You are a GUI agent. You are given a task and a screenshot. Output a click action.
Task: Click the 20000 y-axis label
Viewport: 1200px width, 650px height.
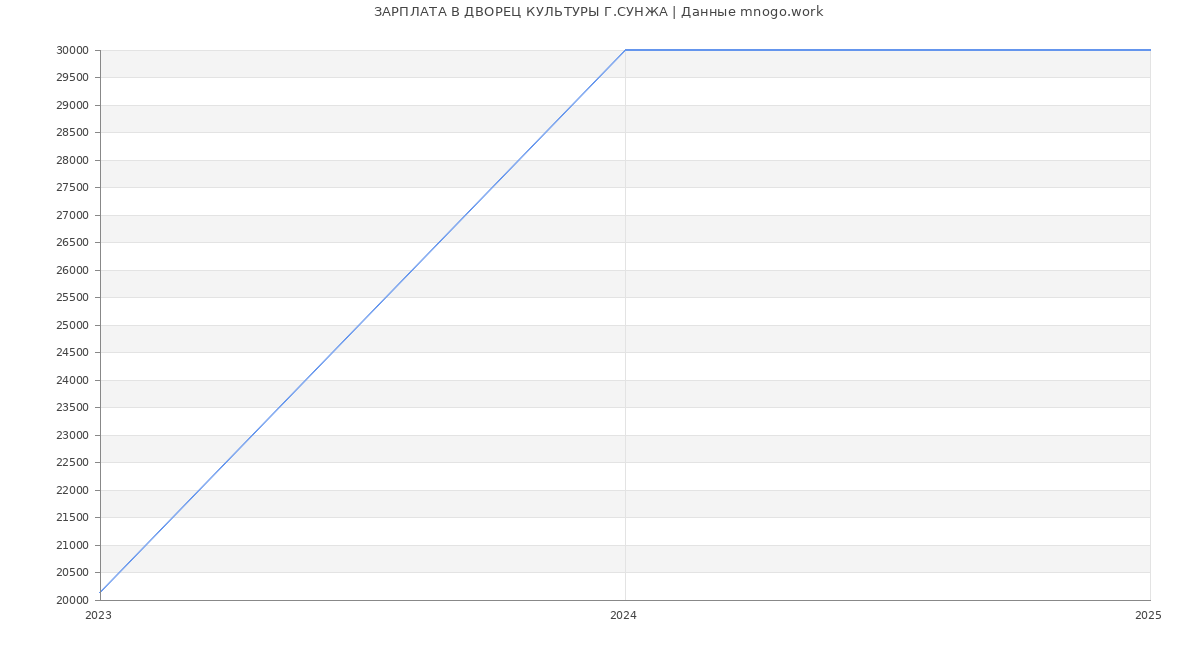pyautogui.click(x=72, y=600)
